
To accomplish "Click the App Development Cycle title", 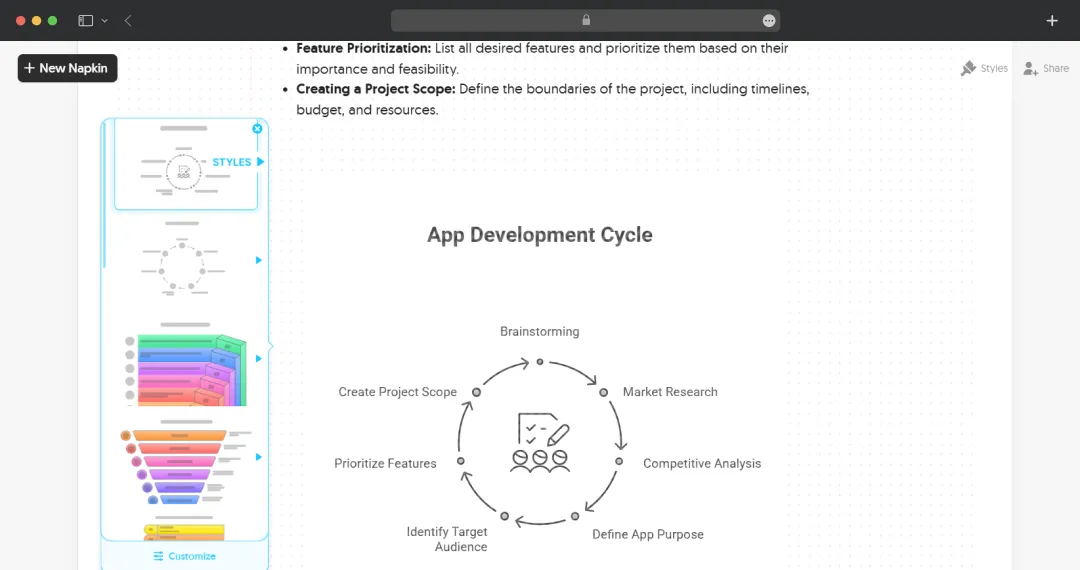I will 539,235.
